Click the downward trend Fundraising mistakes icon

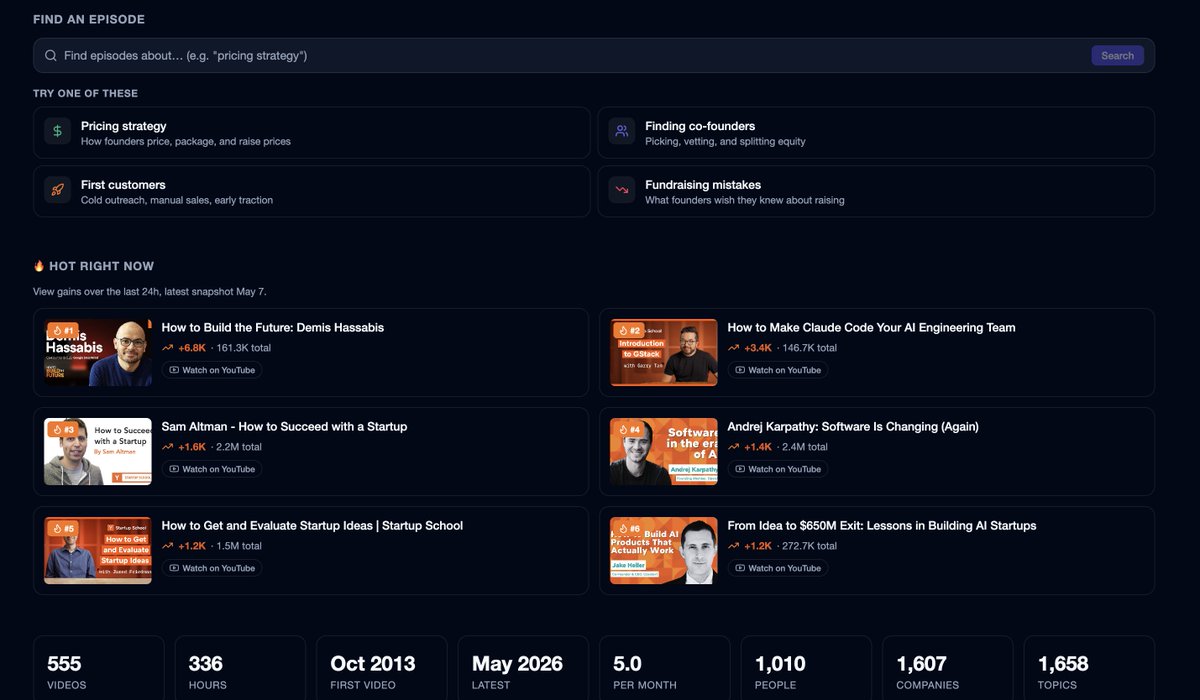[x=622, y=191]
